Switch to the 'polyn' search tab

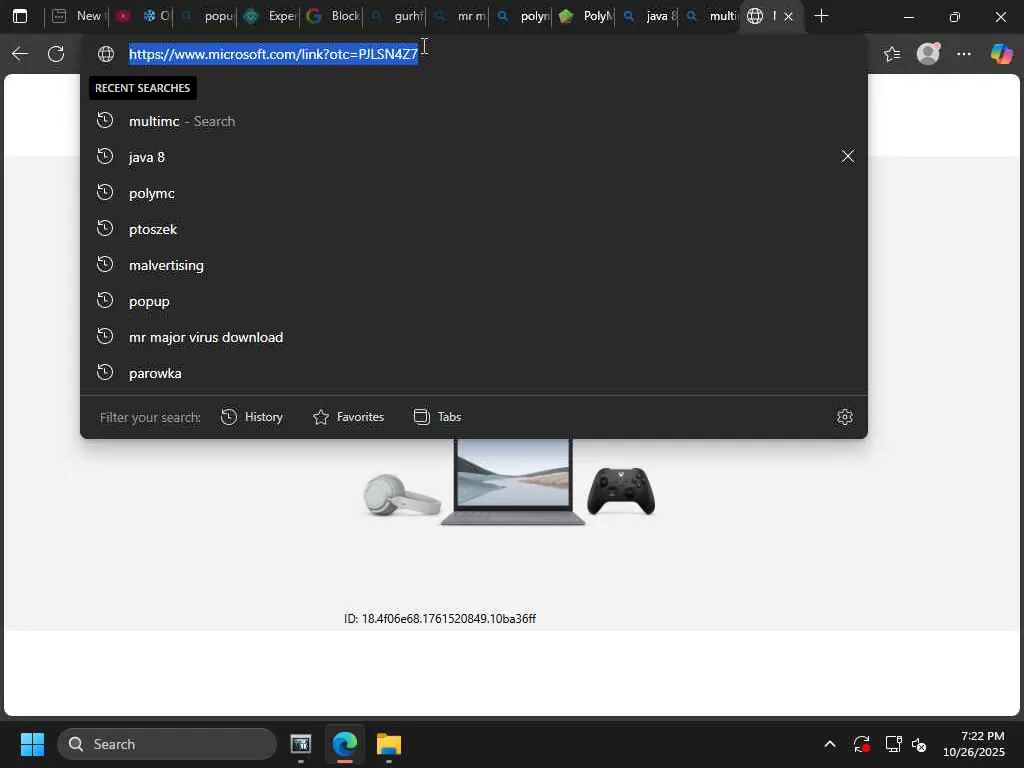click(x=522, y=16)
